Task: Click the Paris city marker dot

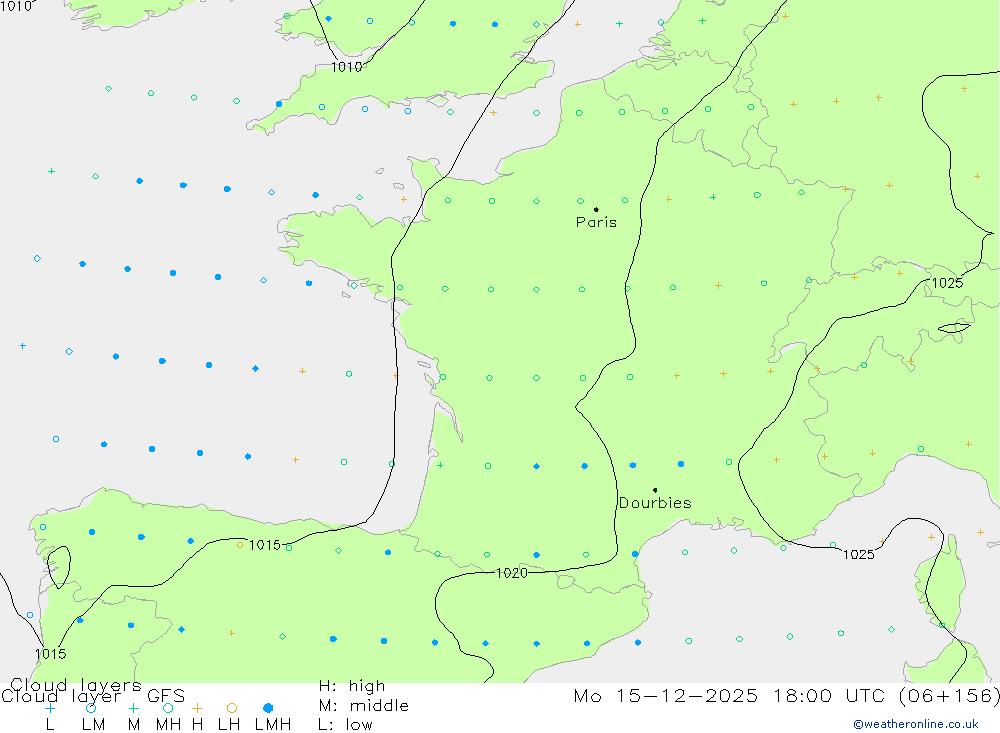Action: (x=596, y=209)
